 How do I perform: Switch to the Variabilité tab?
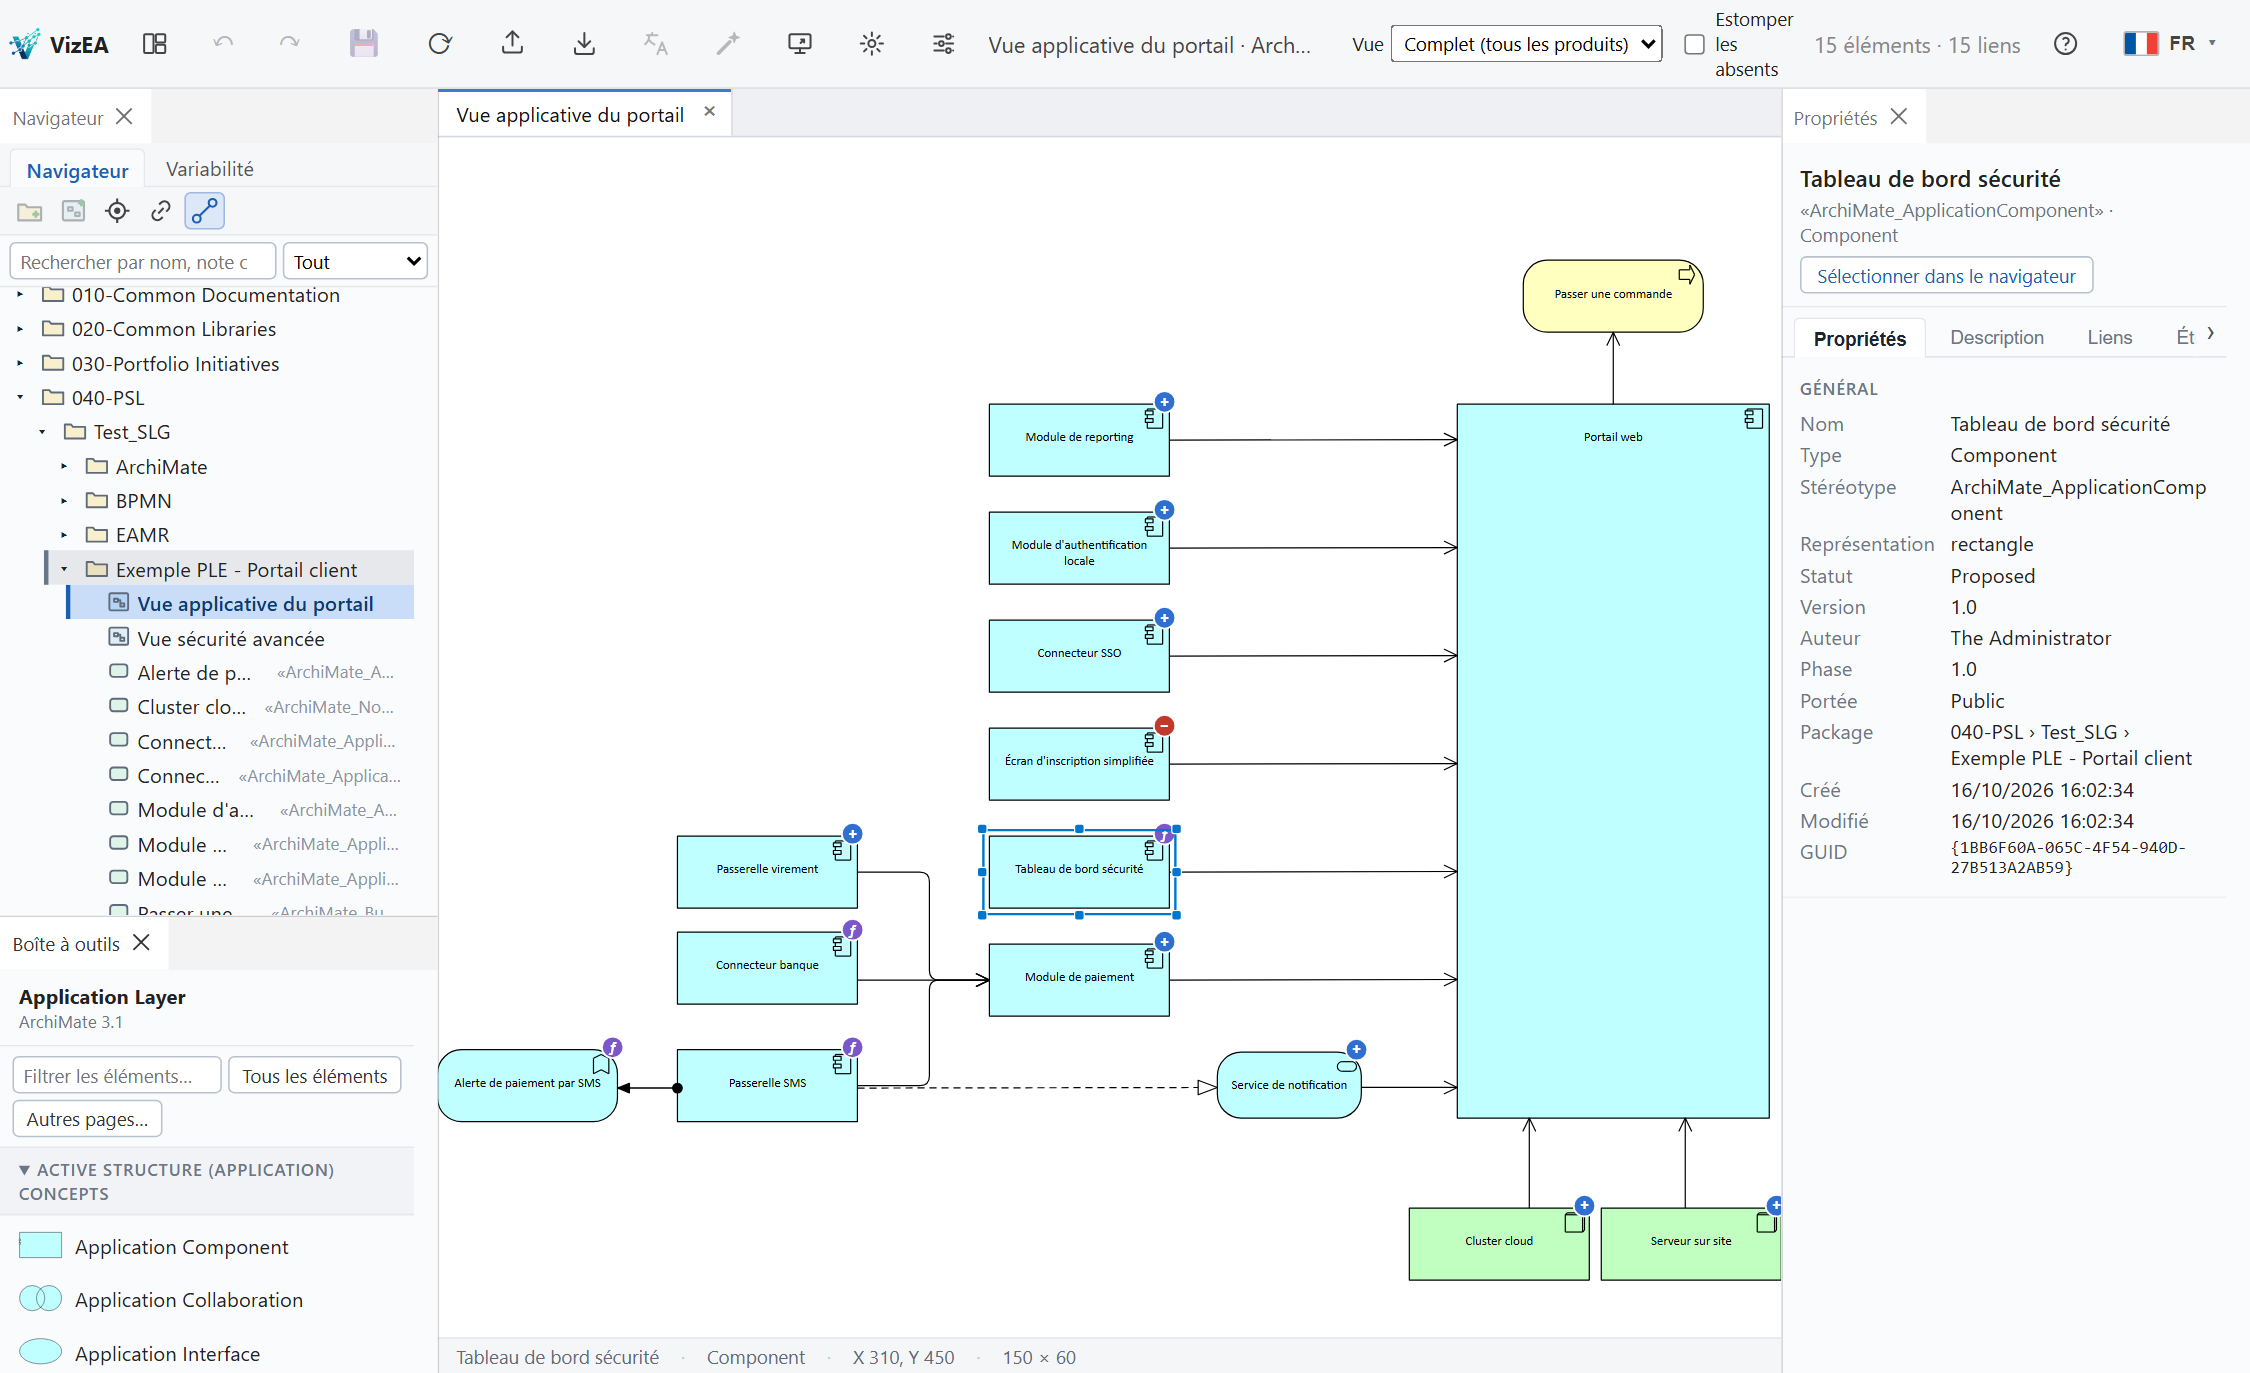[x=209, y=169]
